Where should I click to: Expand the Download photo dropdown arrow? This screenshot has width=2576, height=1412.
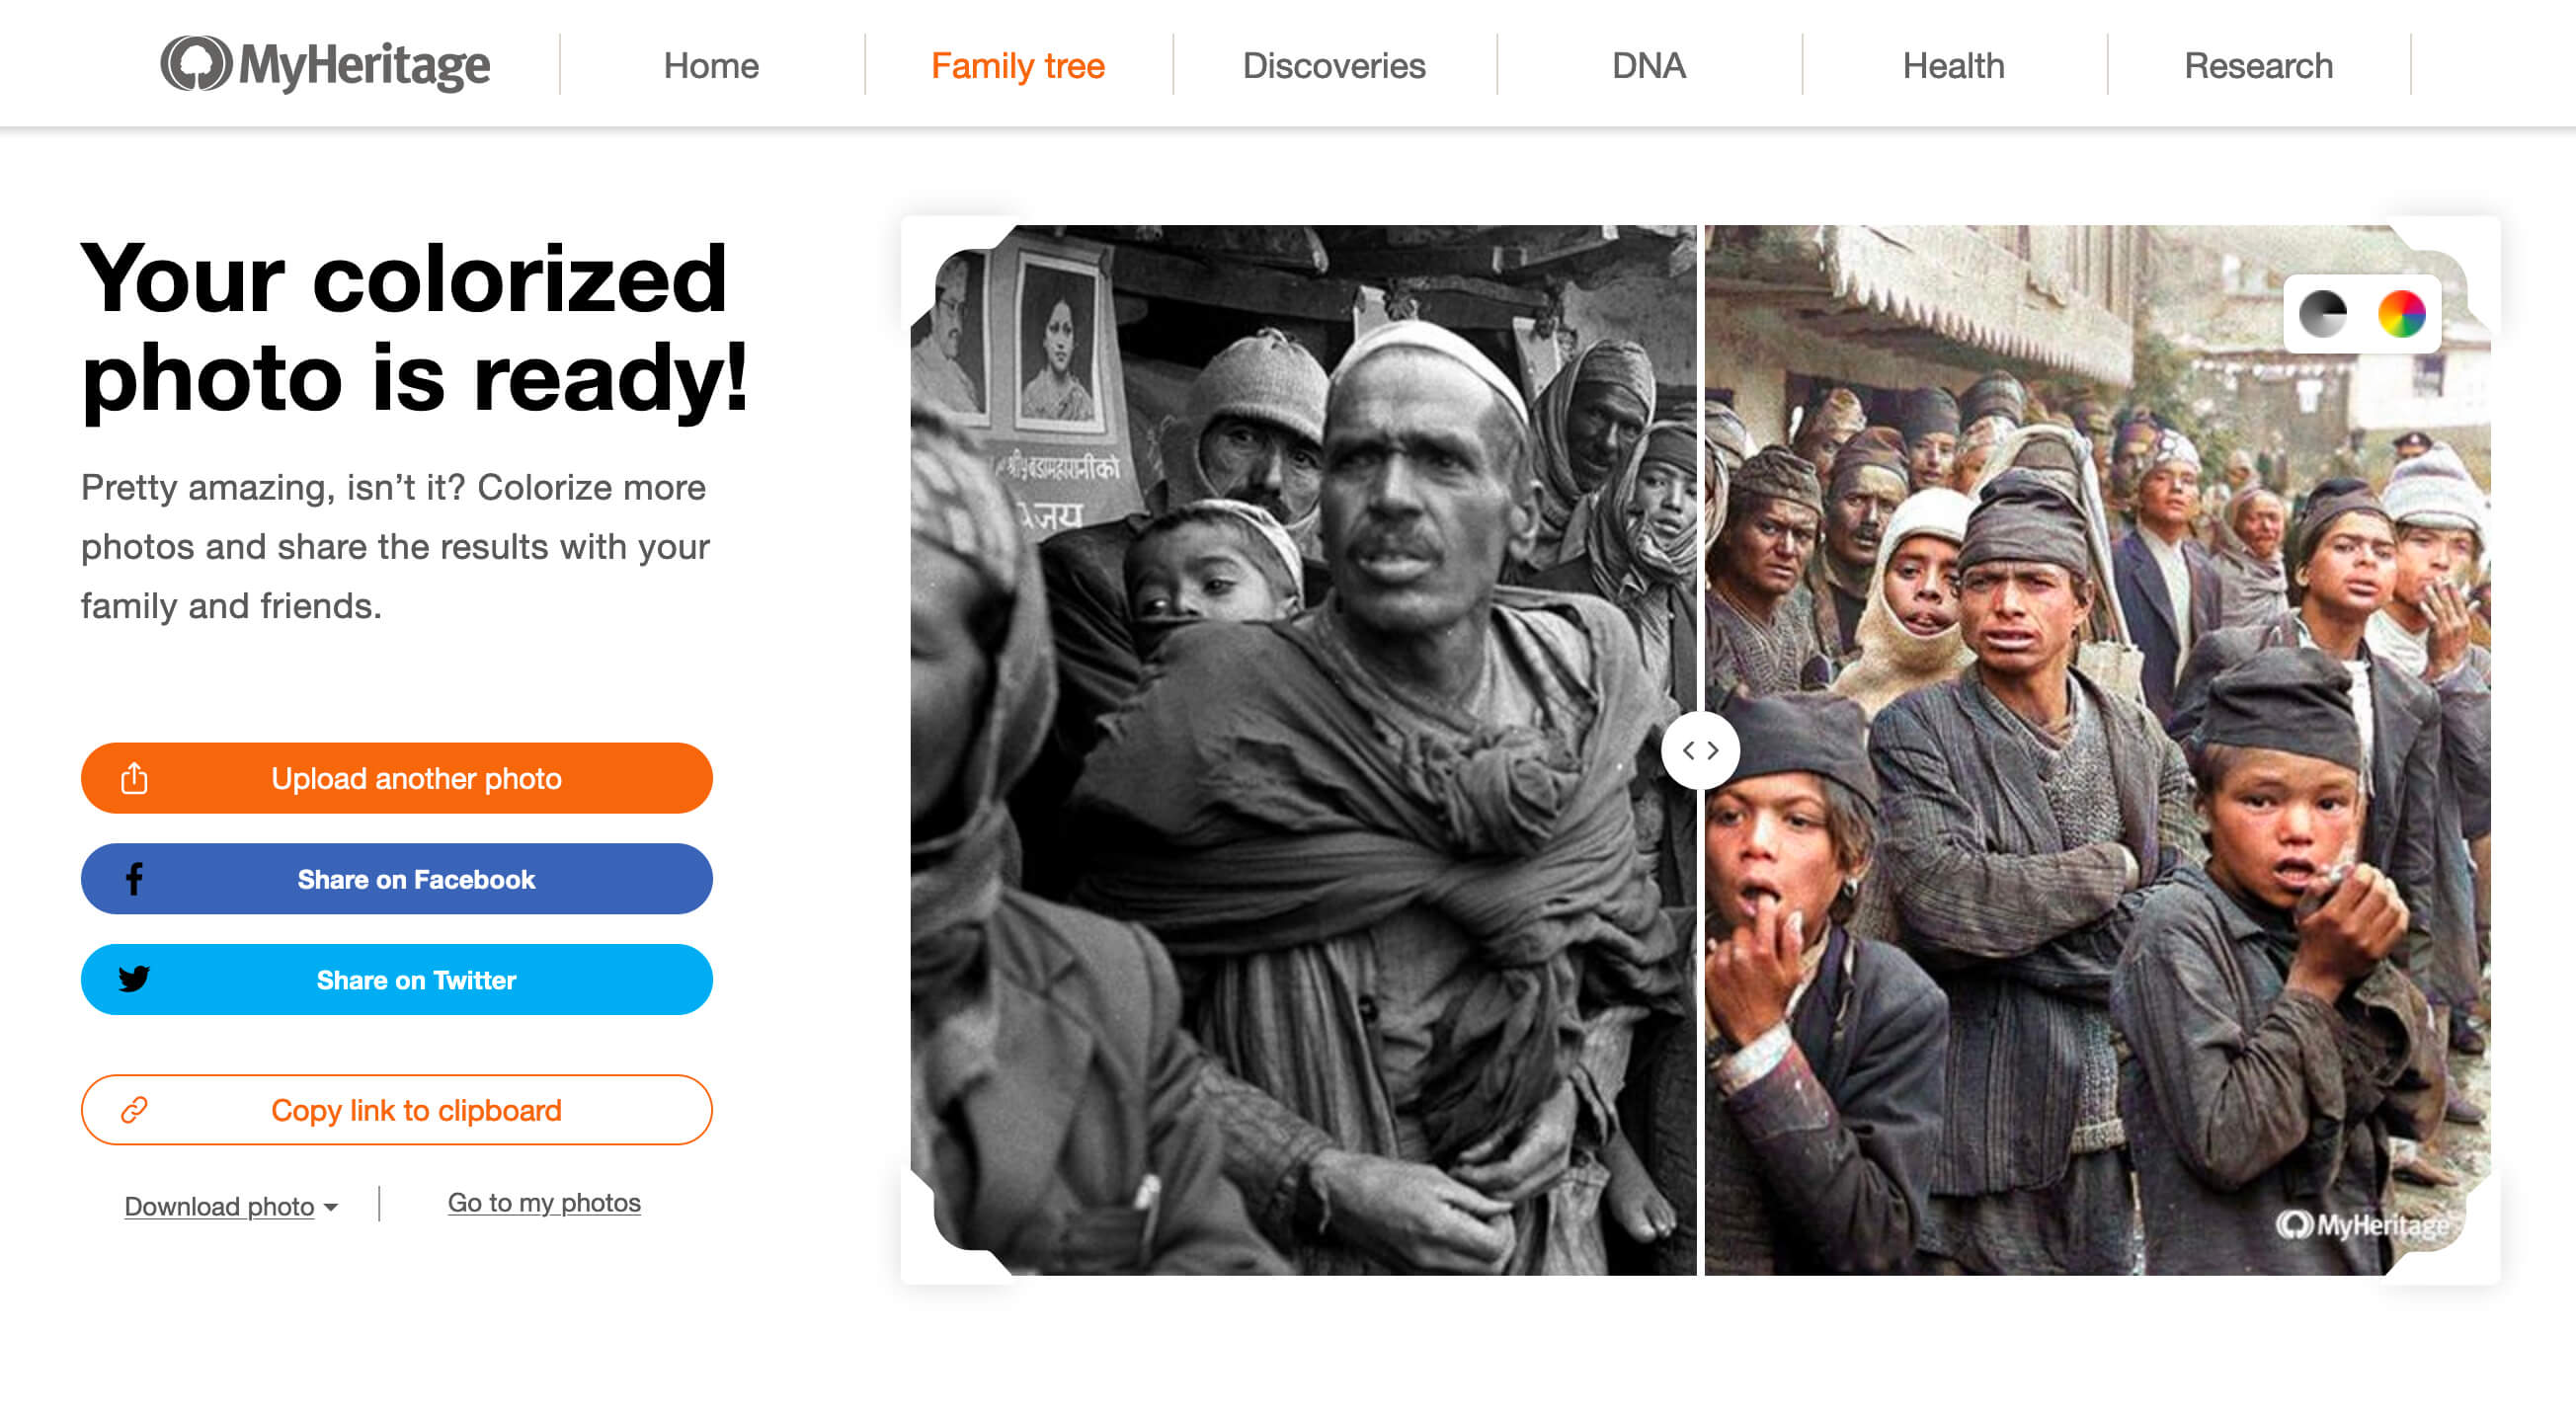pos(331,1207)
